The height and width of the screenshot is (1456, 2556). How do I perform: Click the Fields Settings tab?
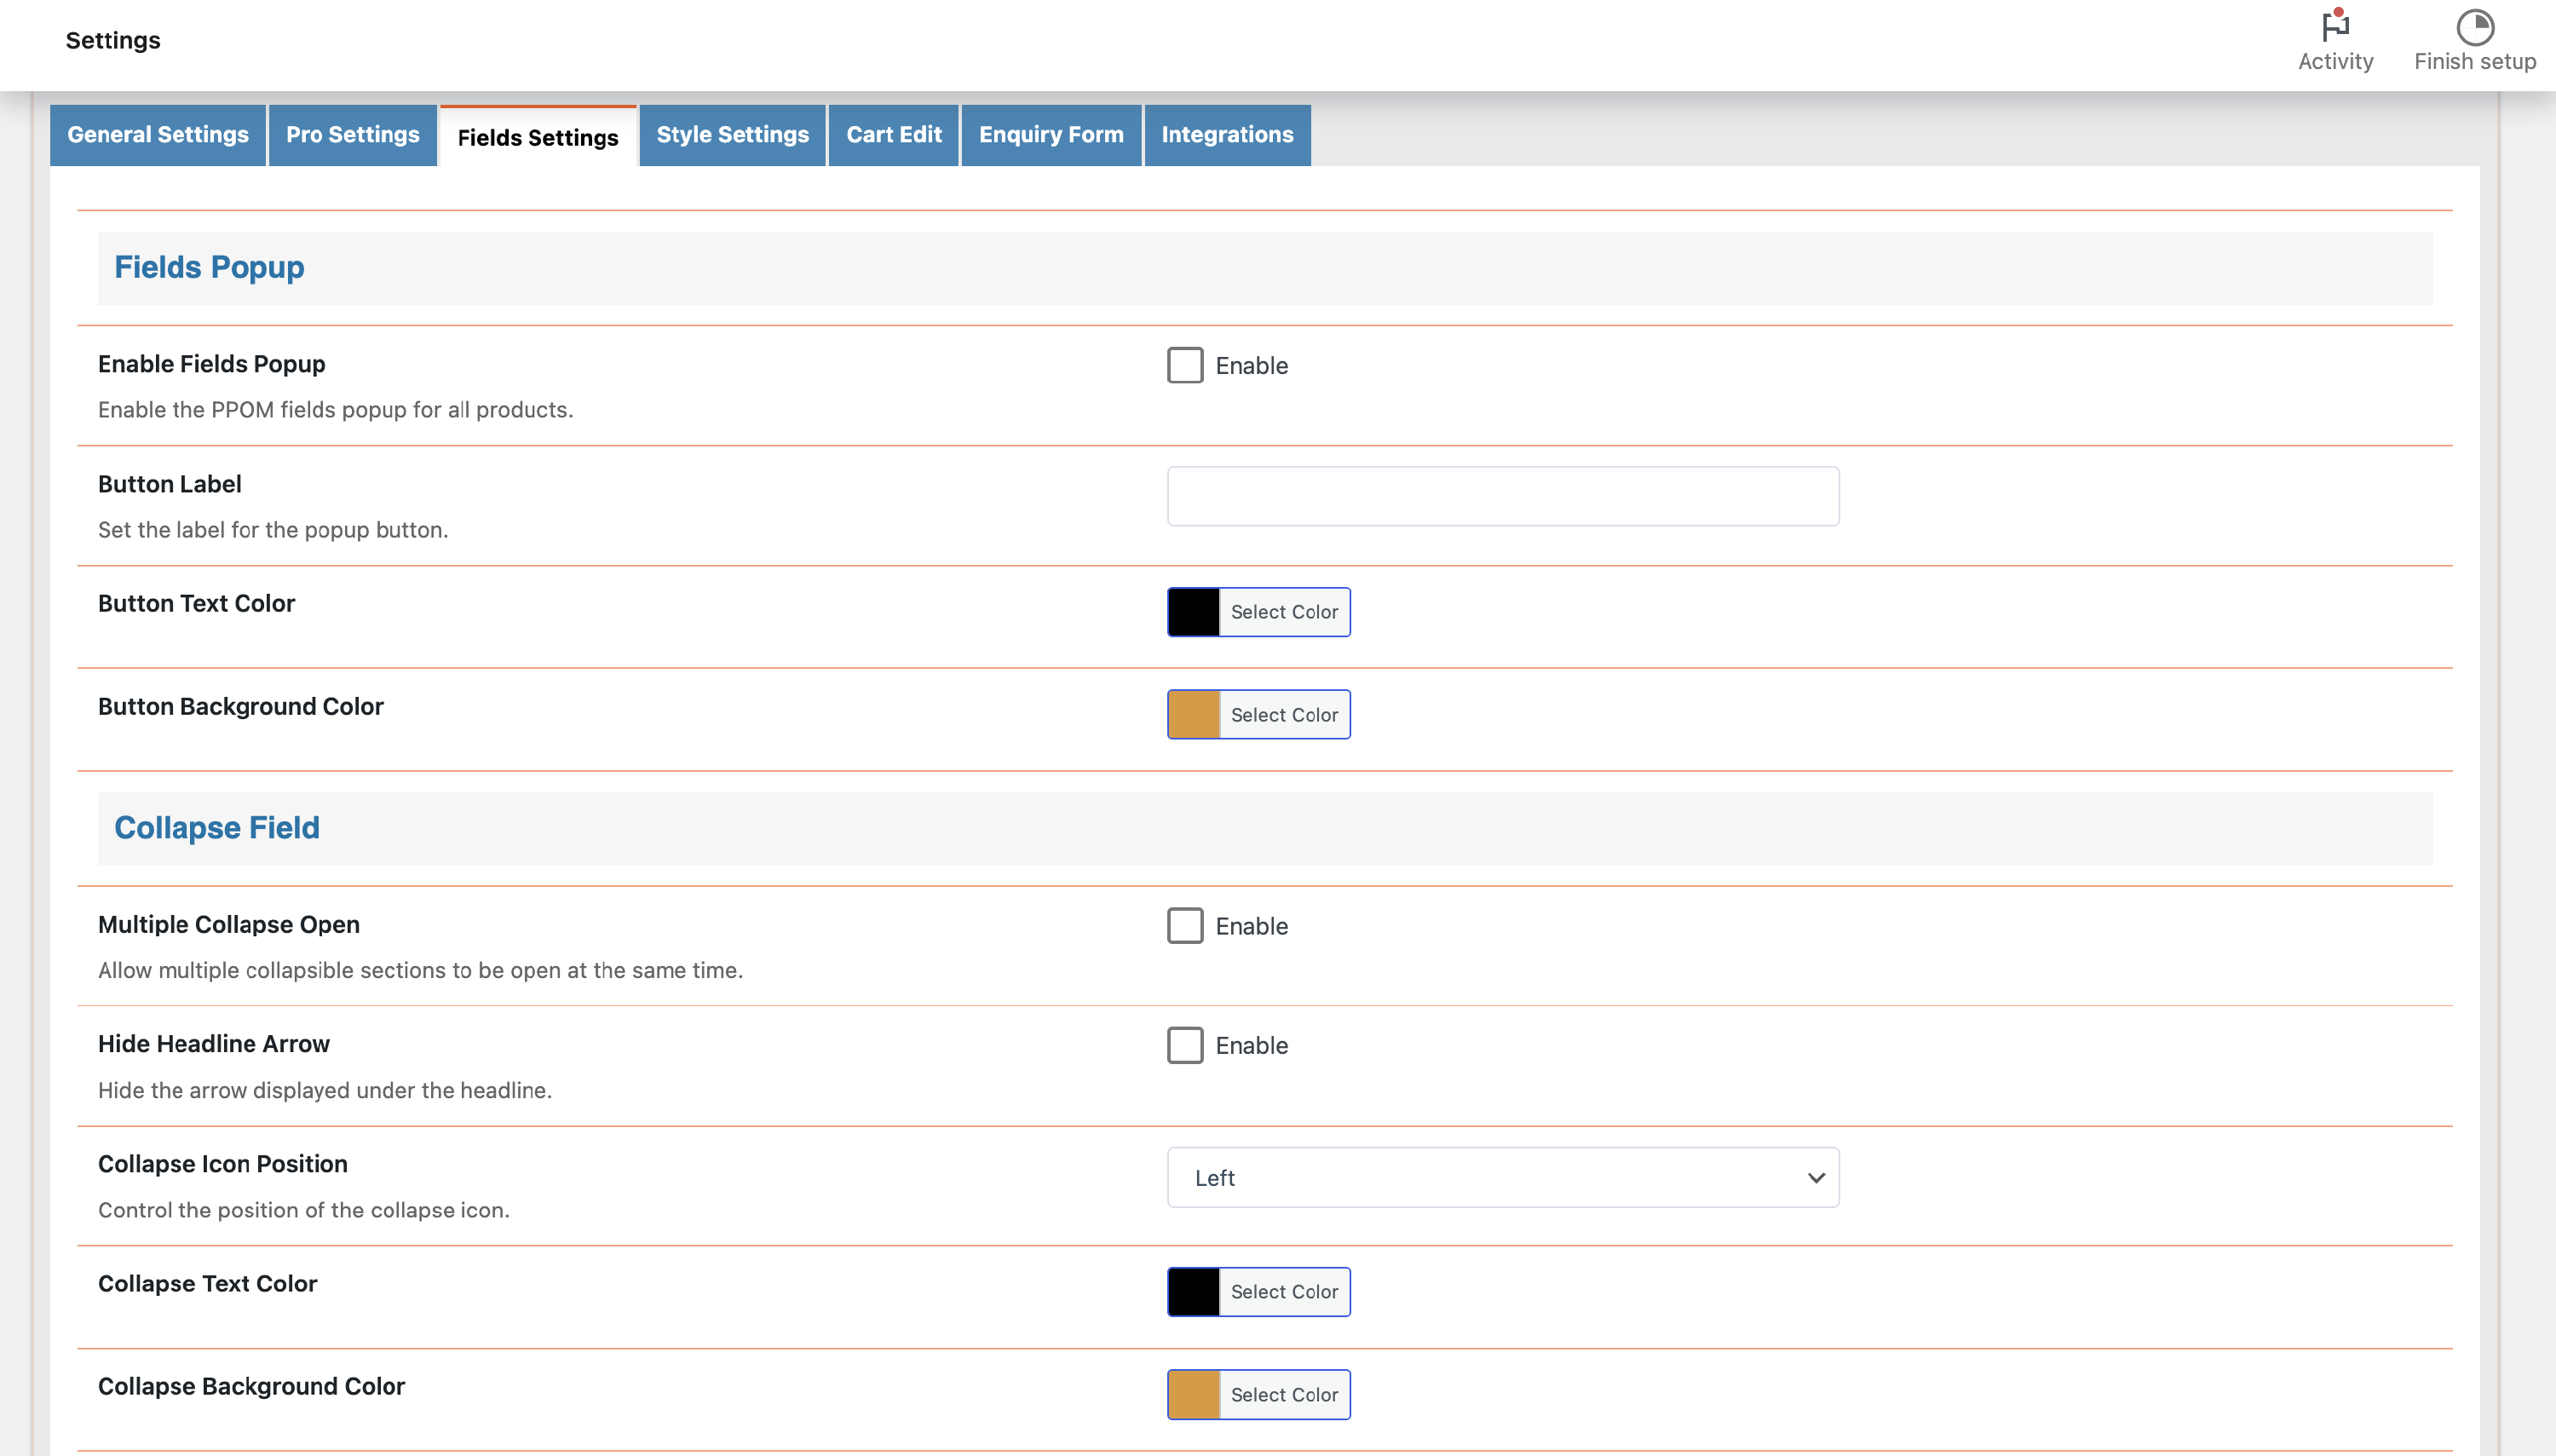(538, 138)
